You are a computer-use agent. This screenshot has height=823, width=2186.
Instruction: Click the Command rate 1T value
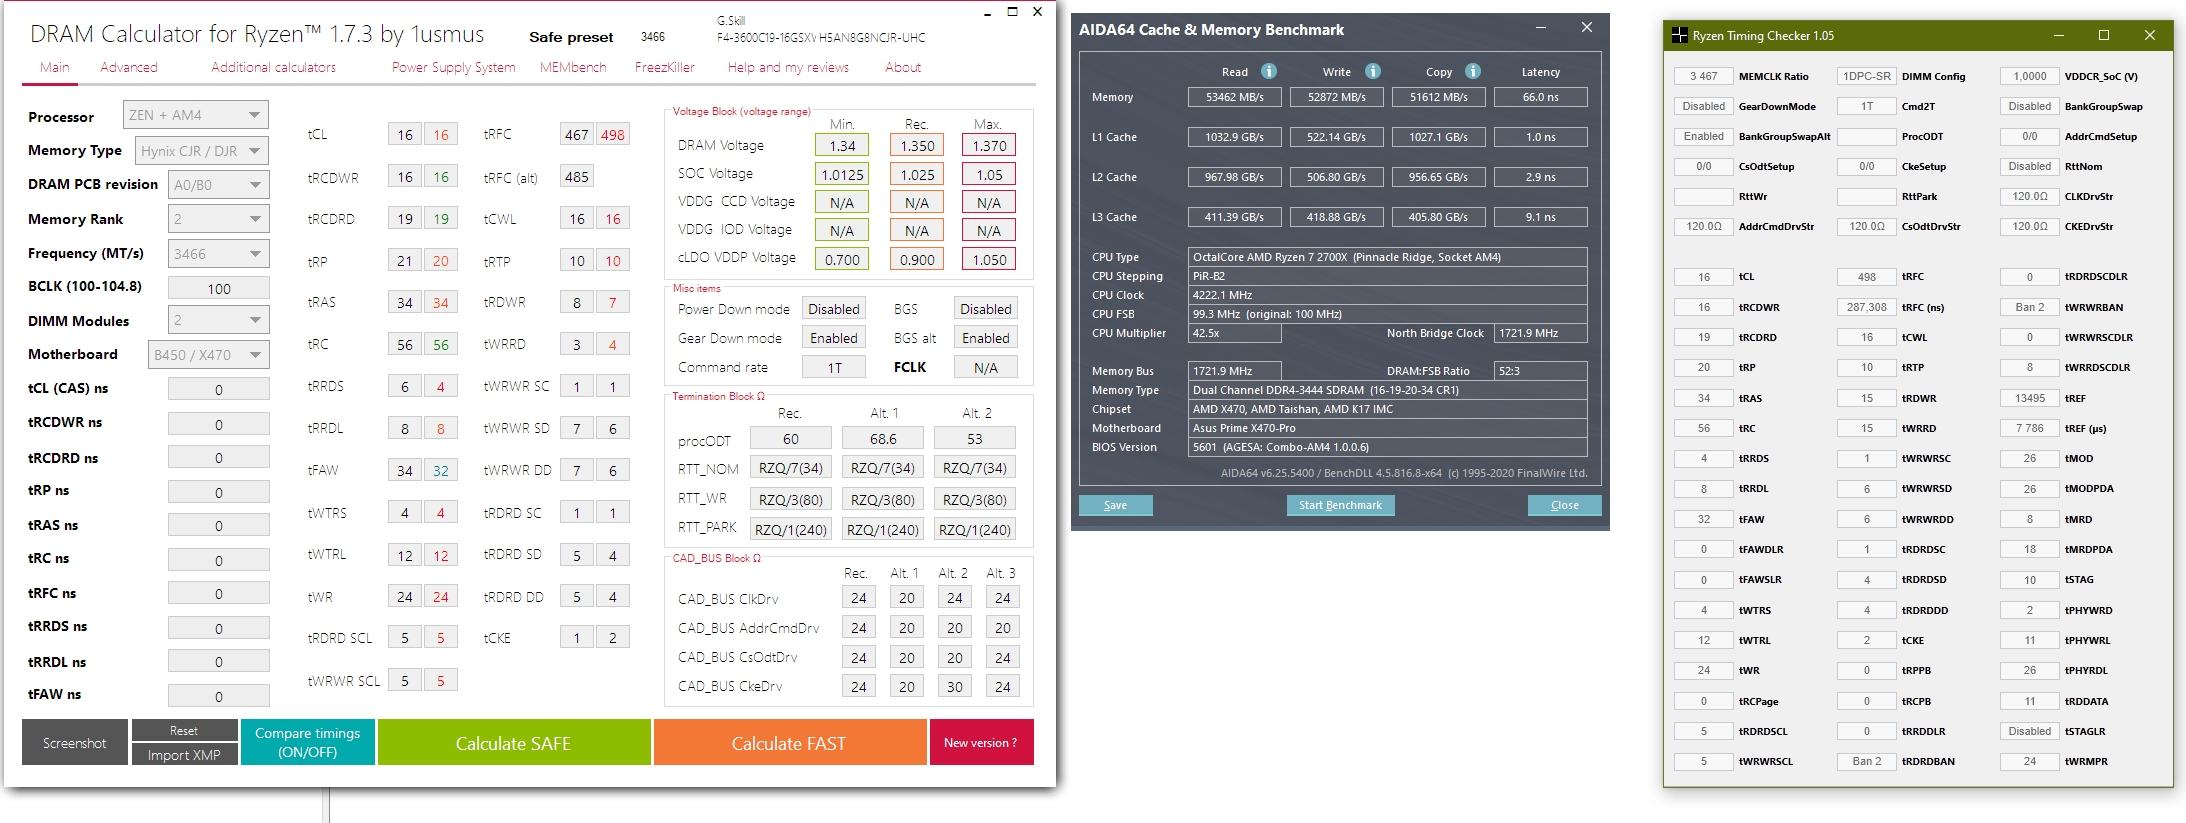pos(834,367)
